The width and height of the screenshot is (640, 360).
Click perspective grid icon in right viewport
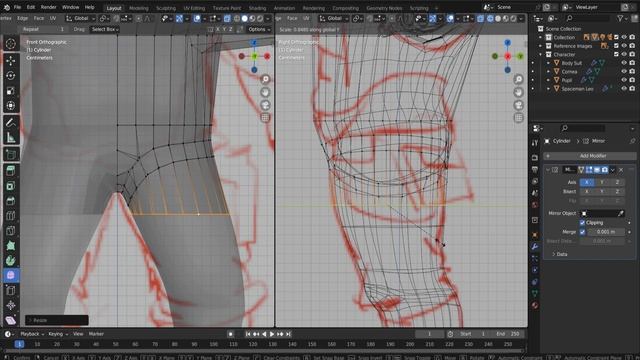tap(518, 118)
